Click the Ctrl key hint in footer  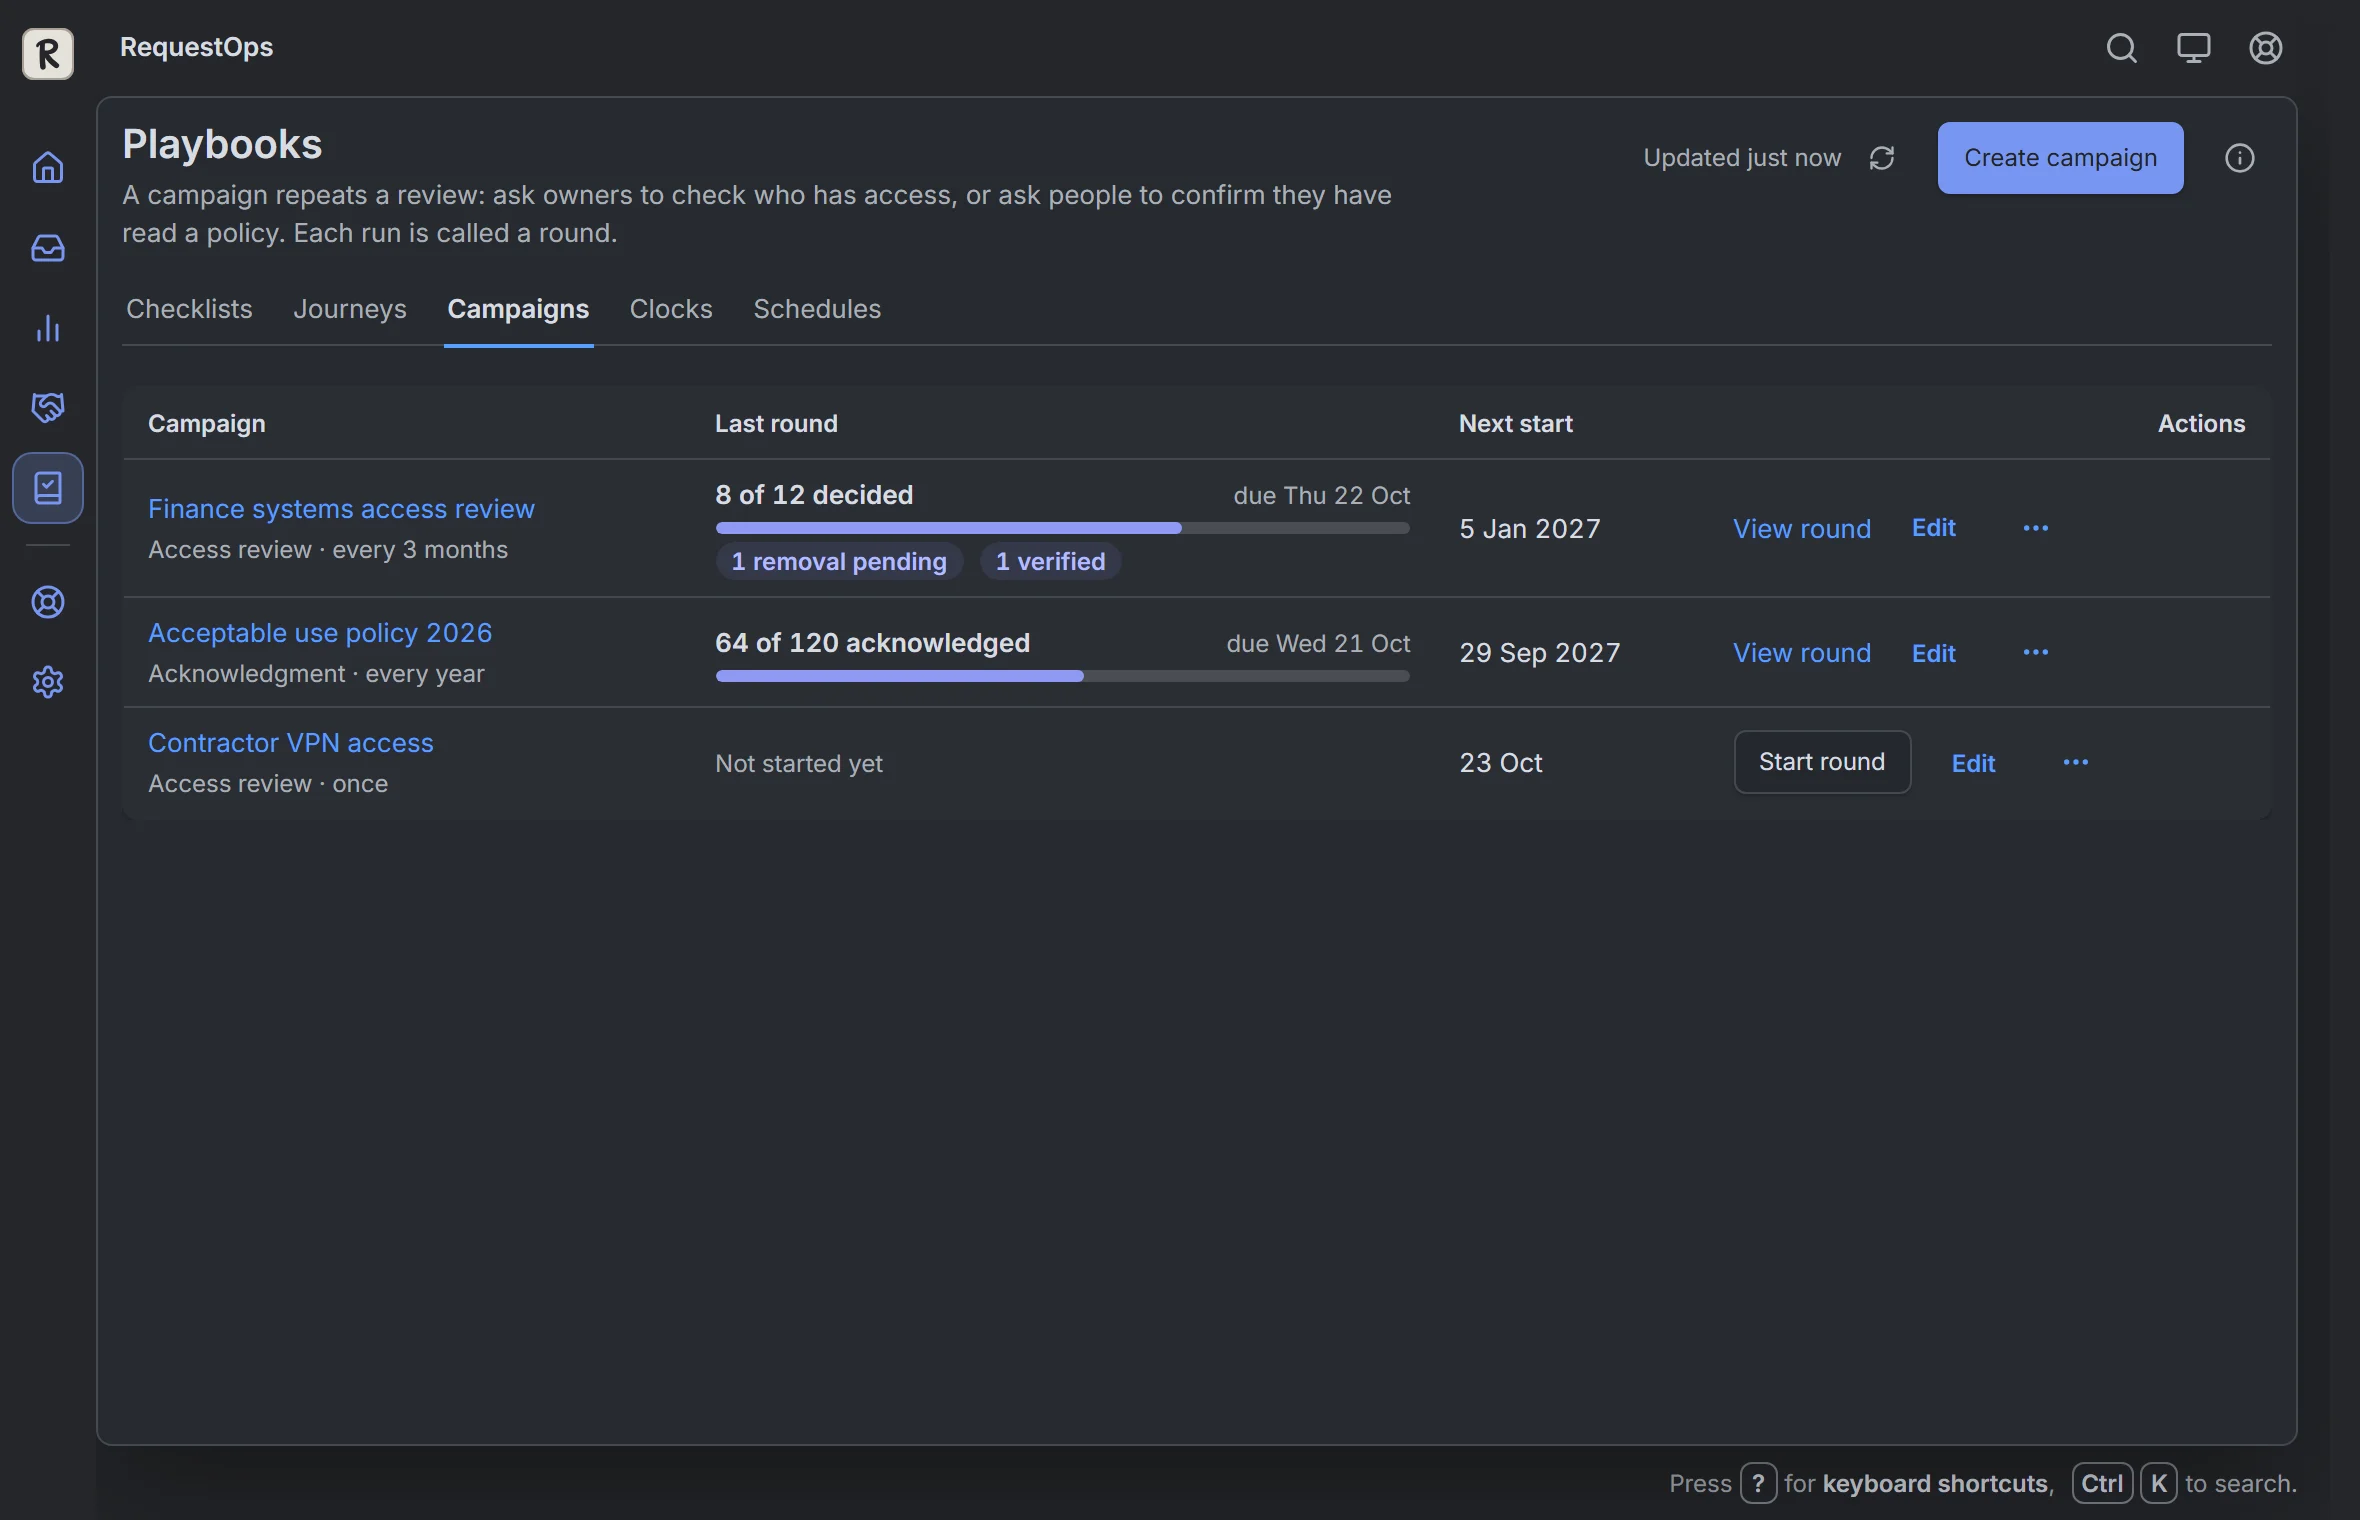pyautogui.click(x=2102, y=1483)
